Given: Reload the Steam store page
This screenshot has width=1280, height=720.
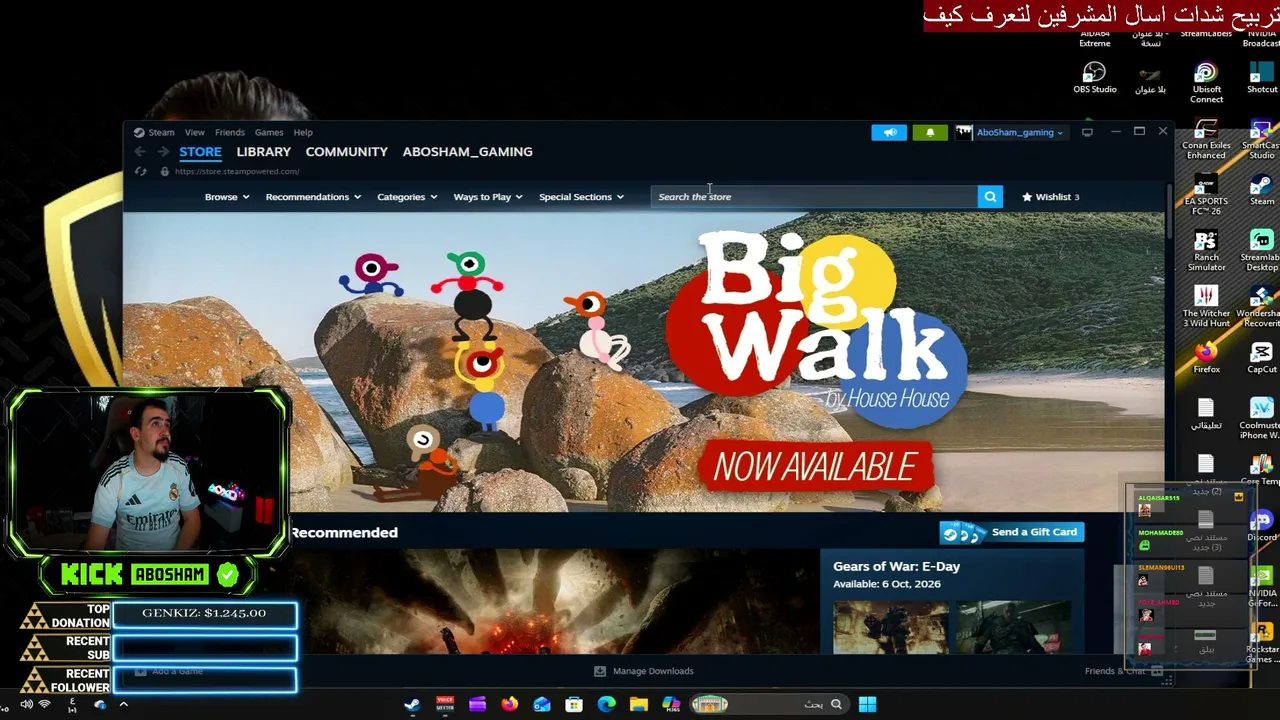Looking at the screenshot, I should point(141,172).
